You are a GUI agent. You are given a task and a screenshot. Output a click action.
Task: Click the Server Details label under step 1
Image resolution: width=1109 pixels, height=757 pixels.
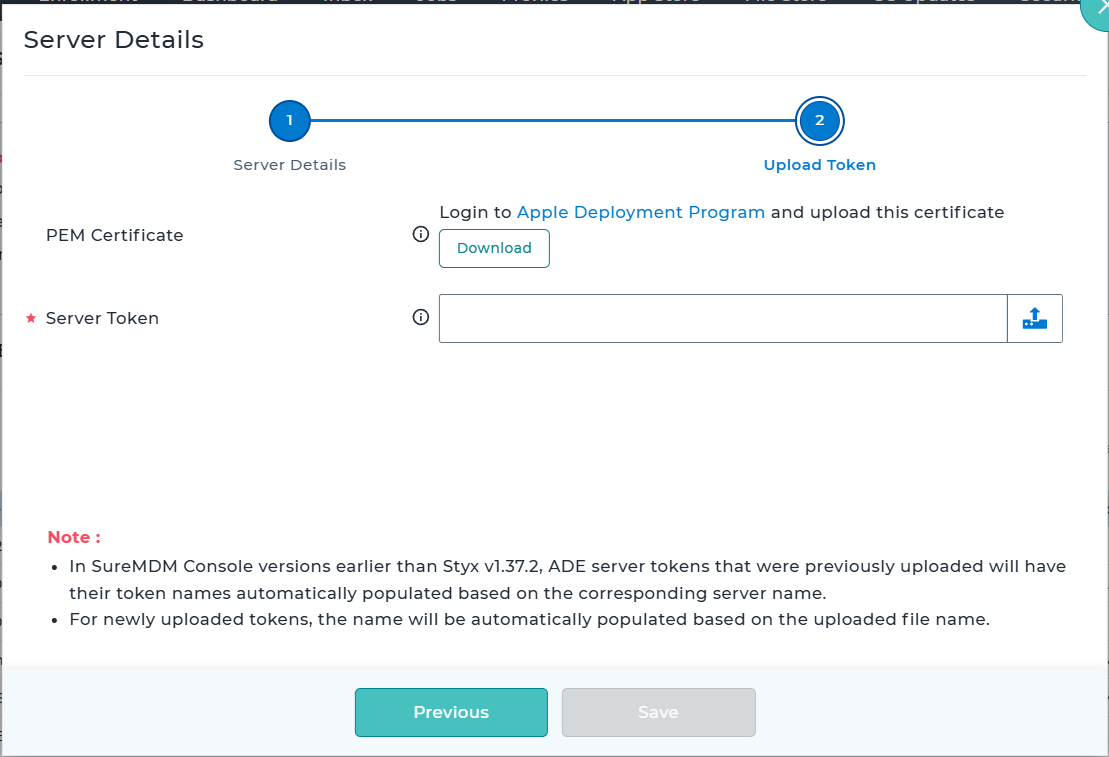click(x=289, y=165)
